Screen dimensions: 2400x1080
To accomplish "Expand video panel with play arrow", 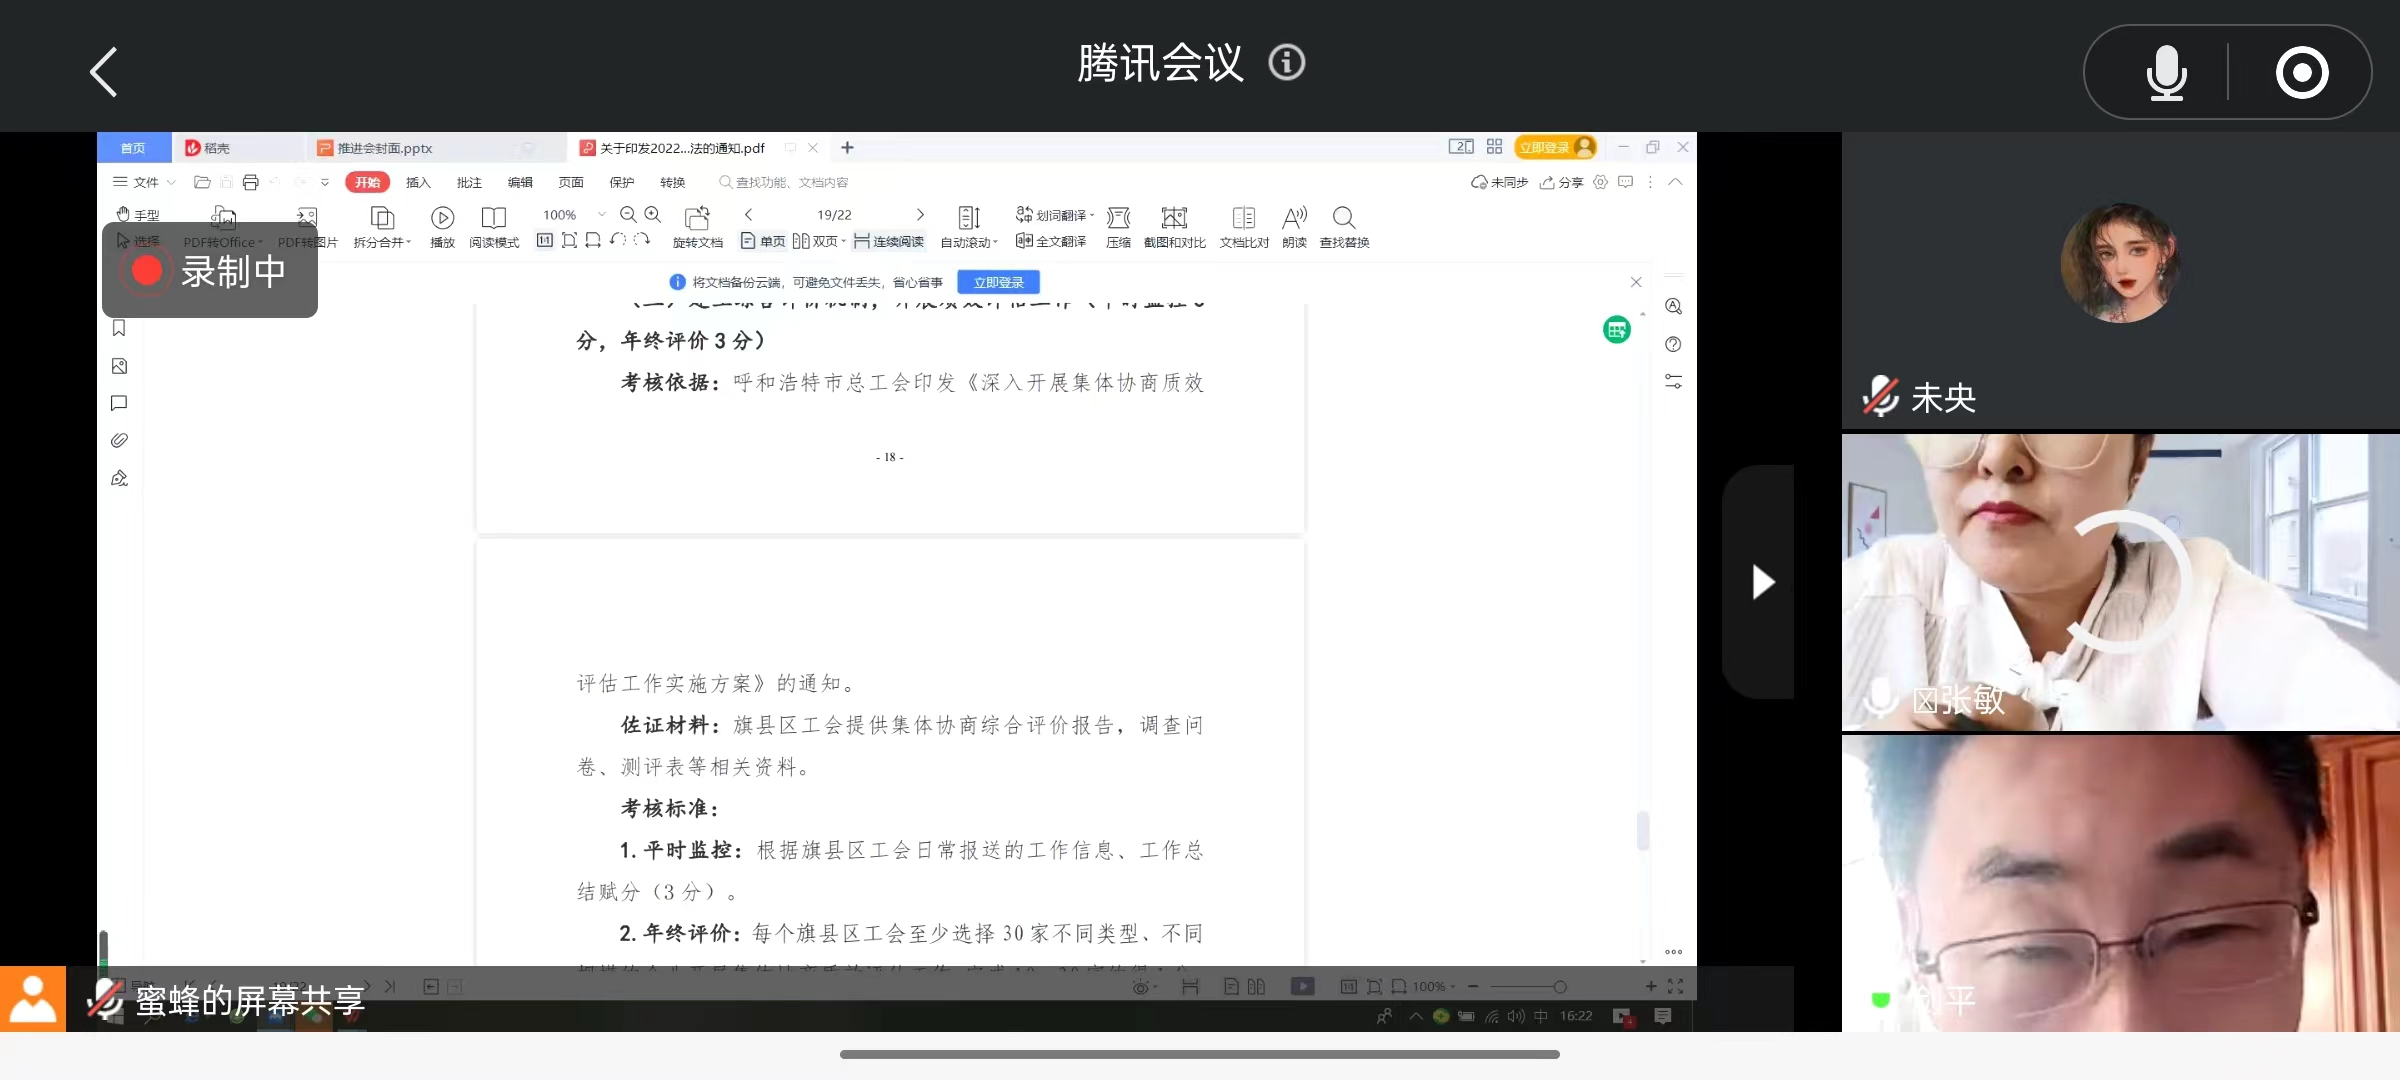I will point(1762,582).
